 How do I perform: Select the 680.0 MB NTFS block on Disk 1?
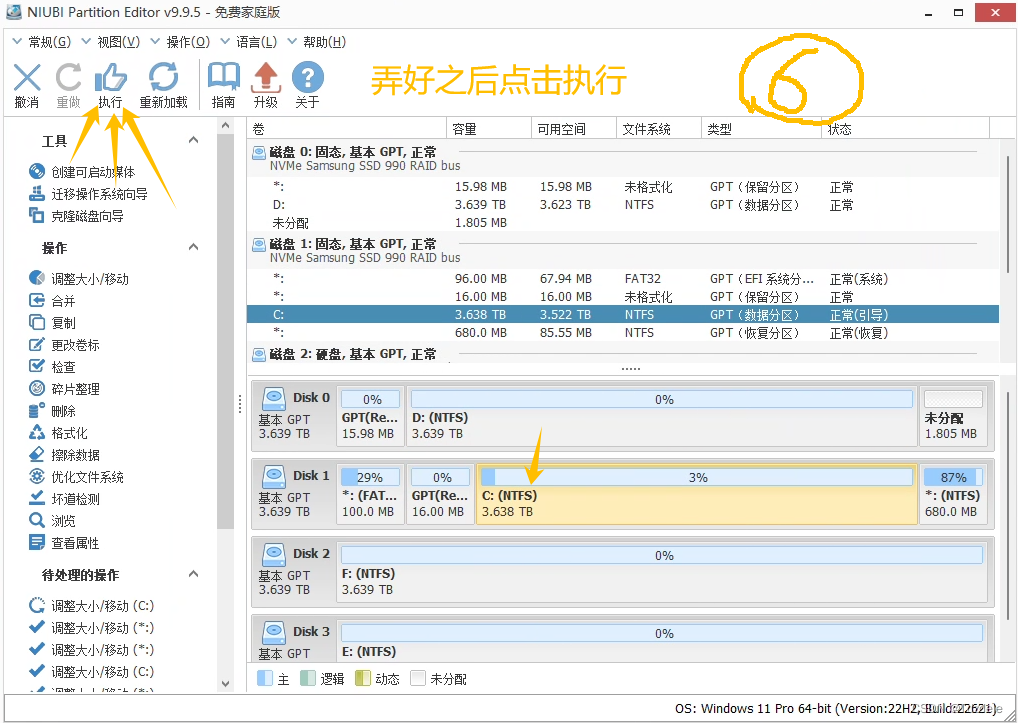tap(953, 494)
